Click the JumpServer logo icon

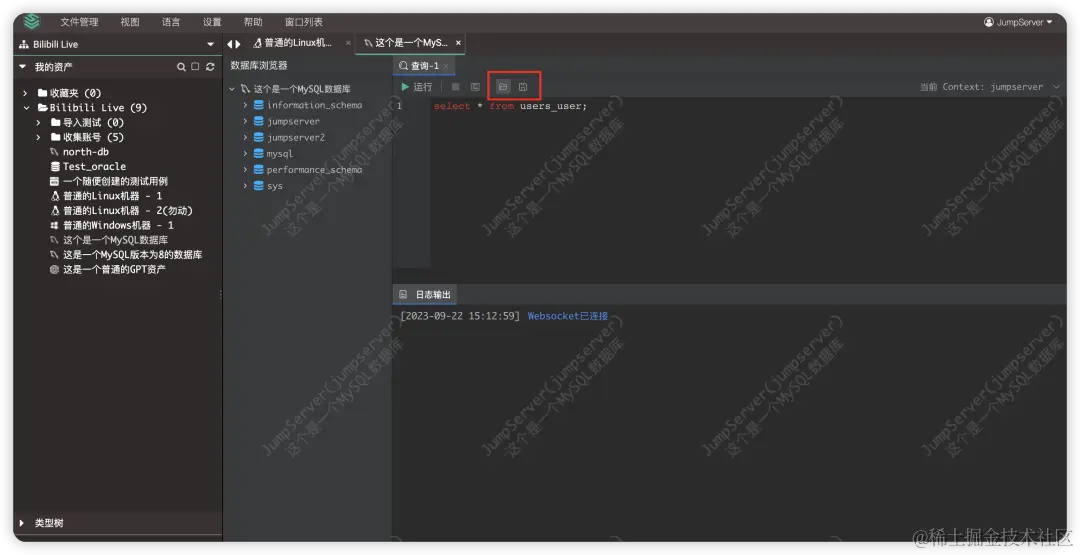[32, 21]
